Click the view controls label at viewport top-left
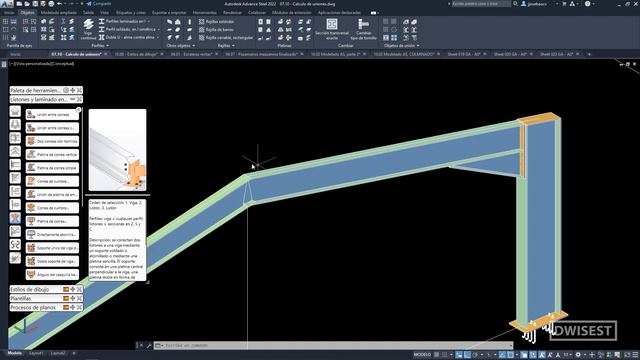The height and width of the screenshot is (360, 640). 42,64
